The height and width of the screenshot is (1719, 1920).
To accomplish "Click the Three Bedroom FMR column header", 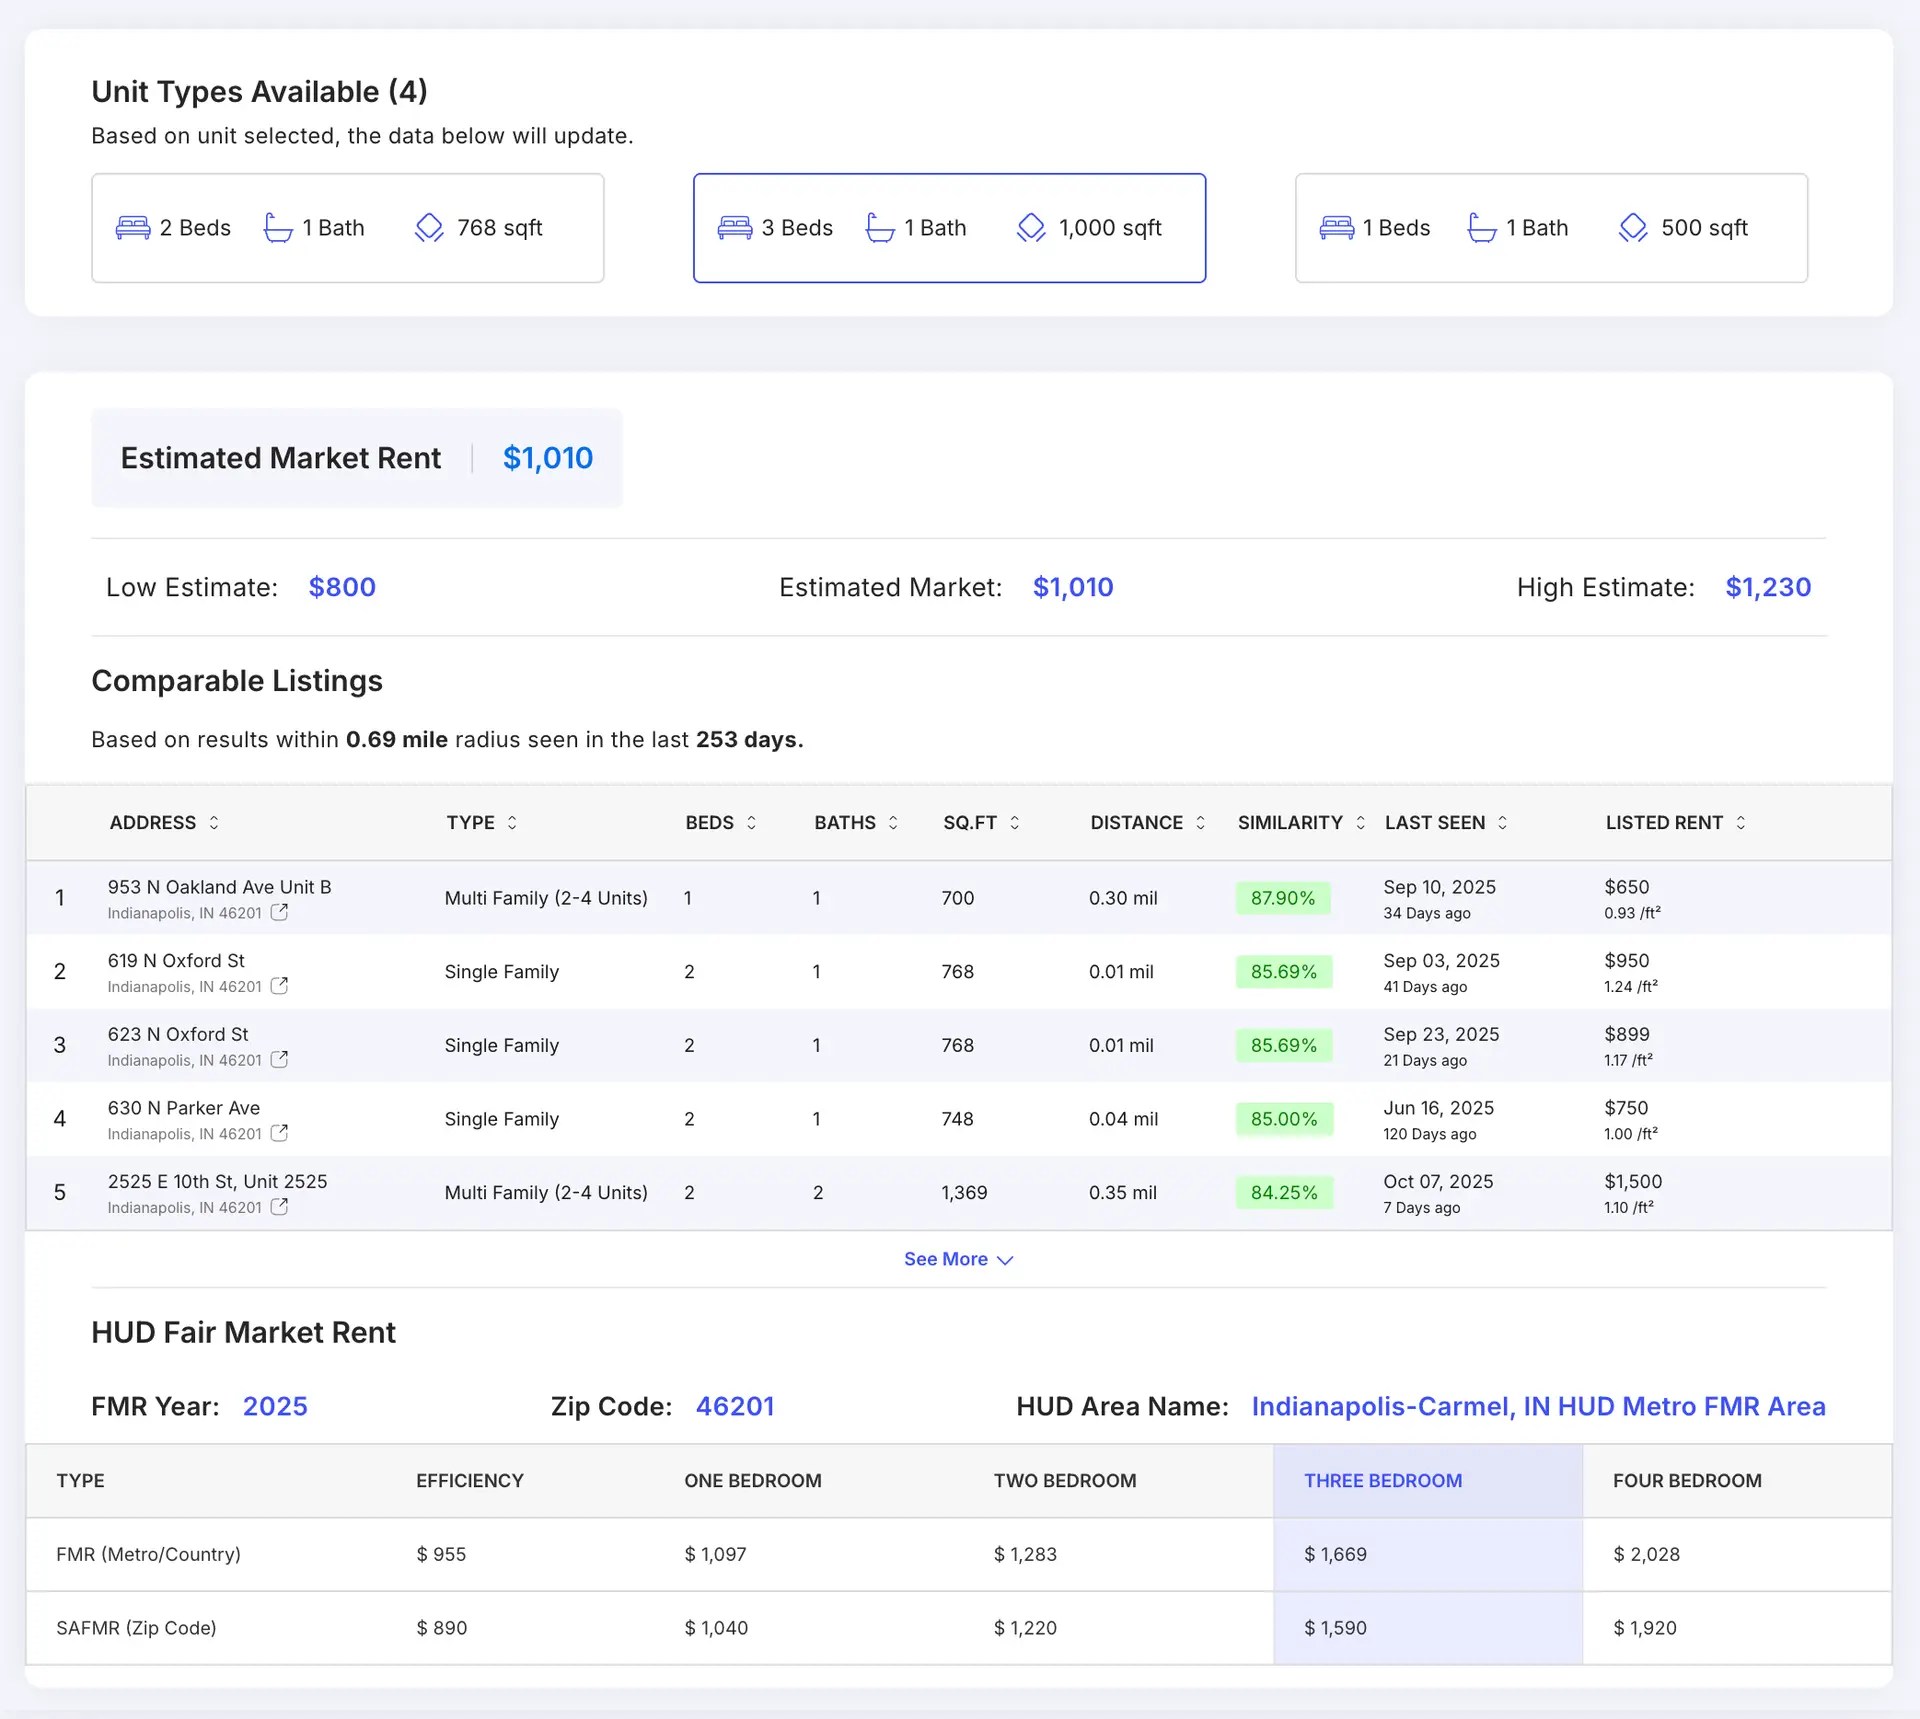I will (x=1383, y=1480).
